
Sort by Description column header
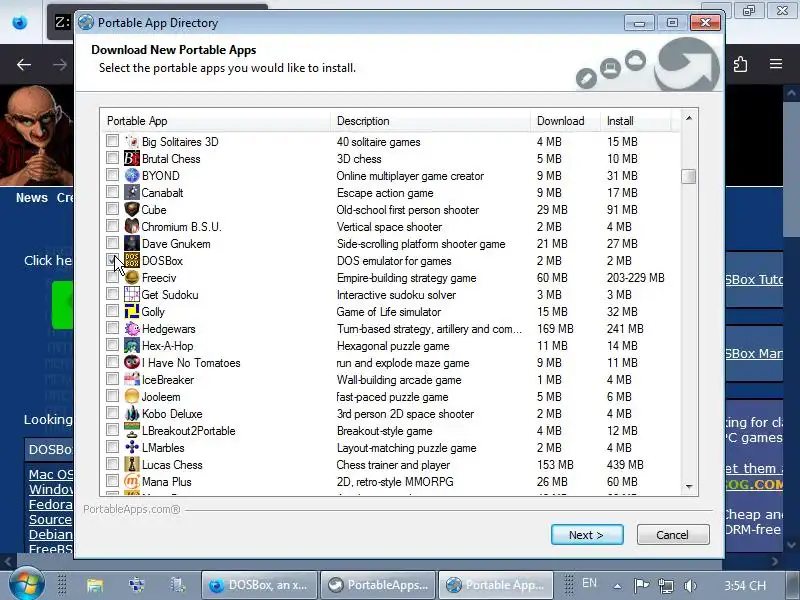pos(431,121)
